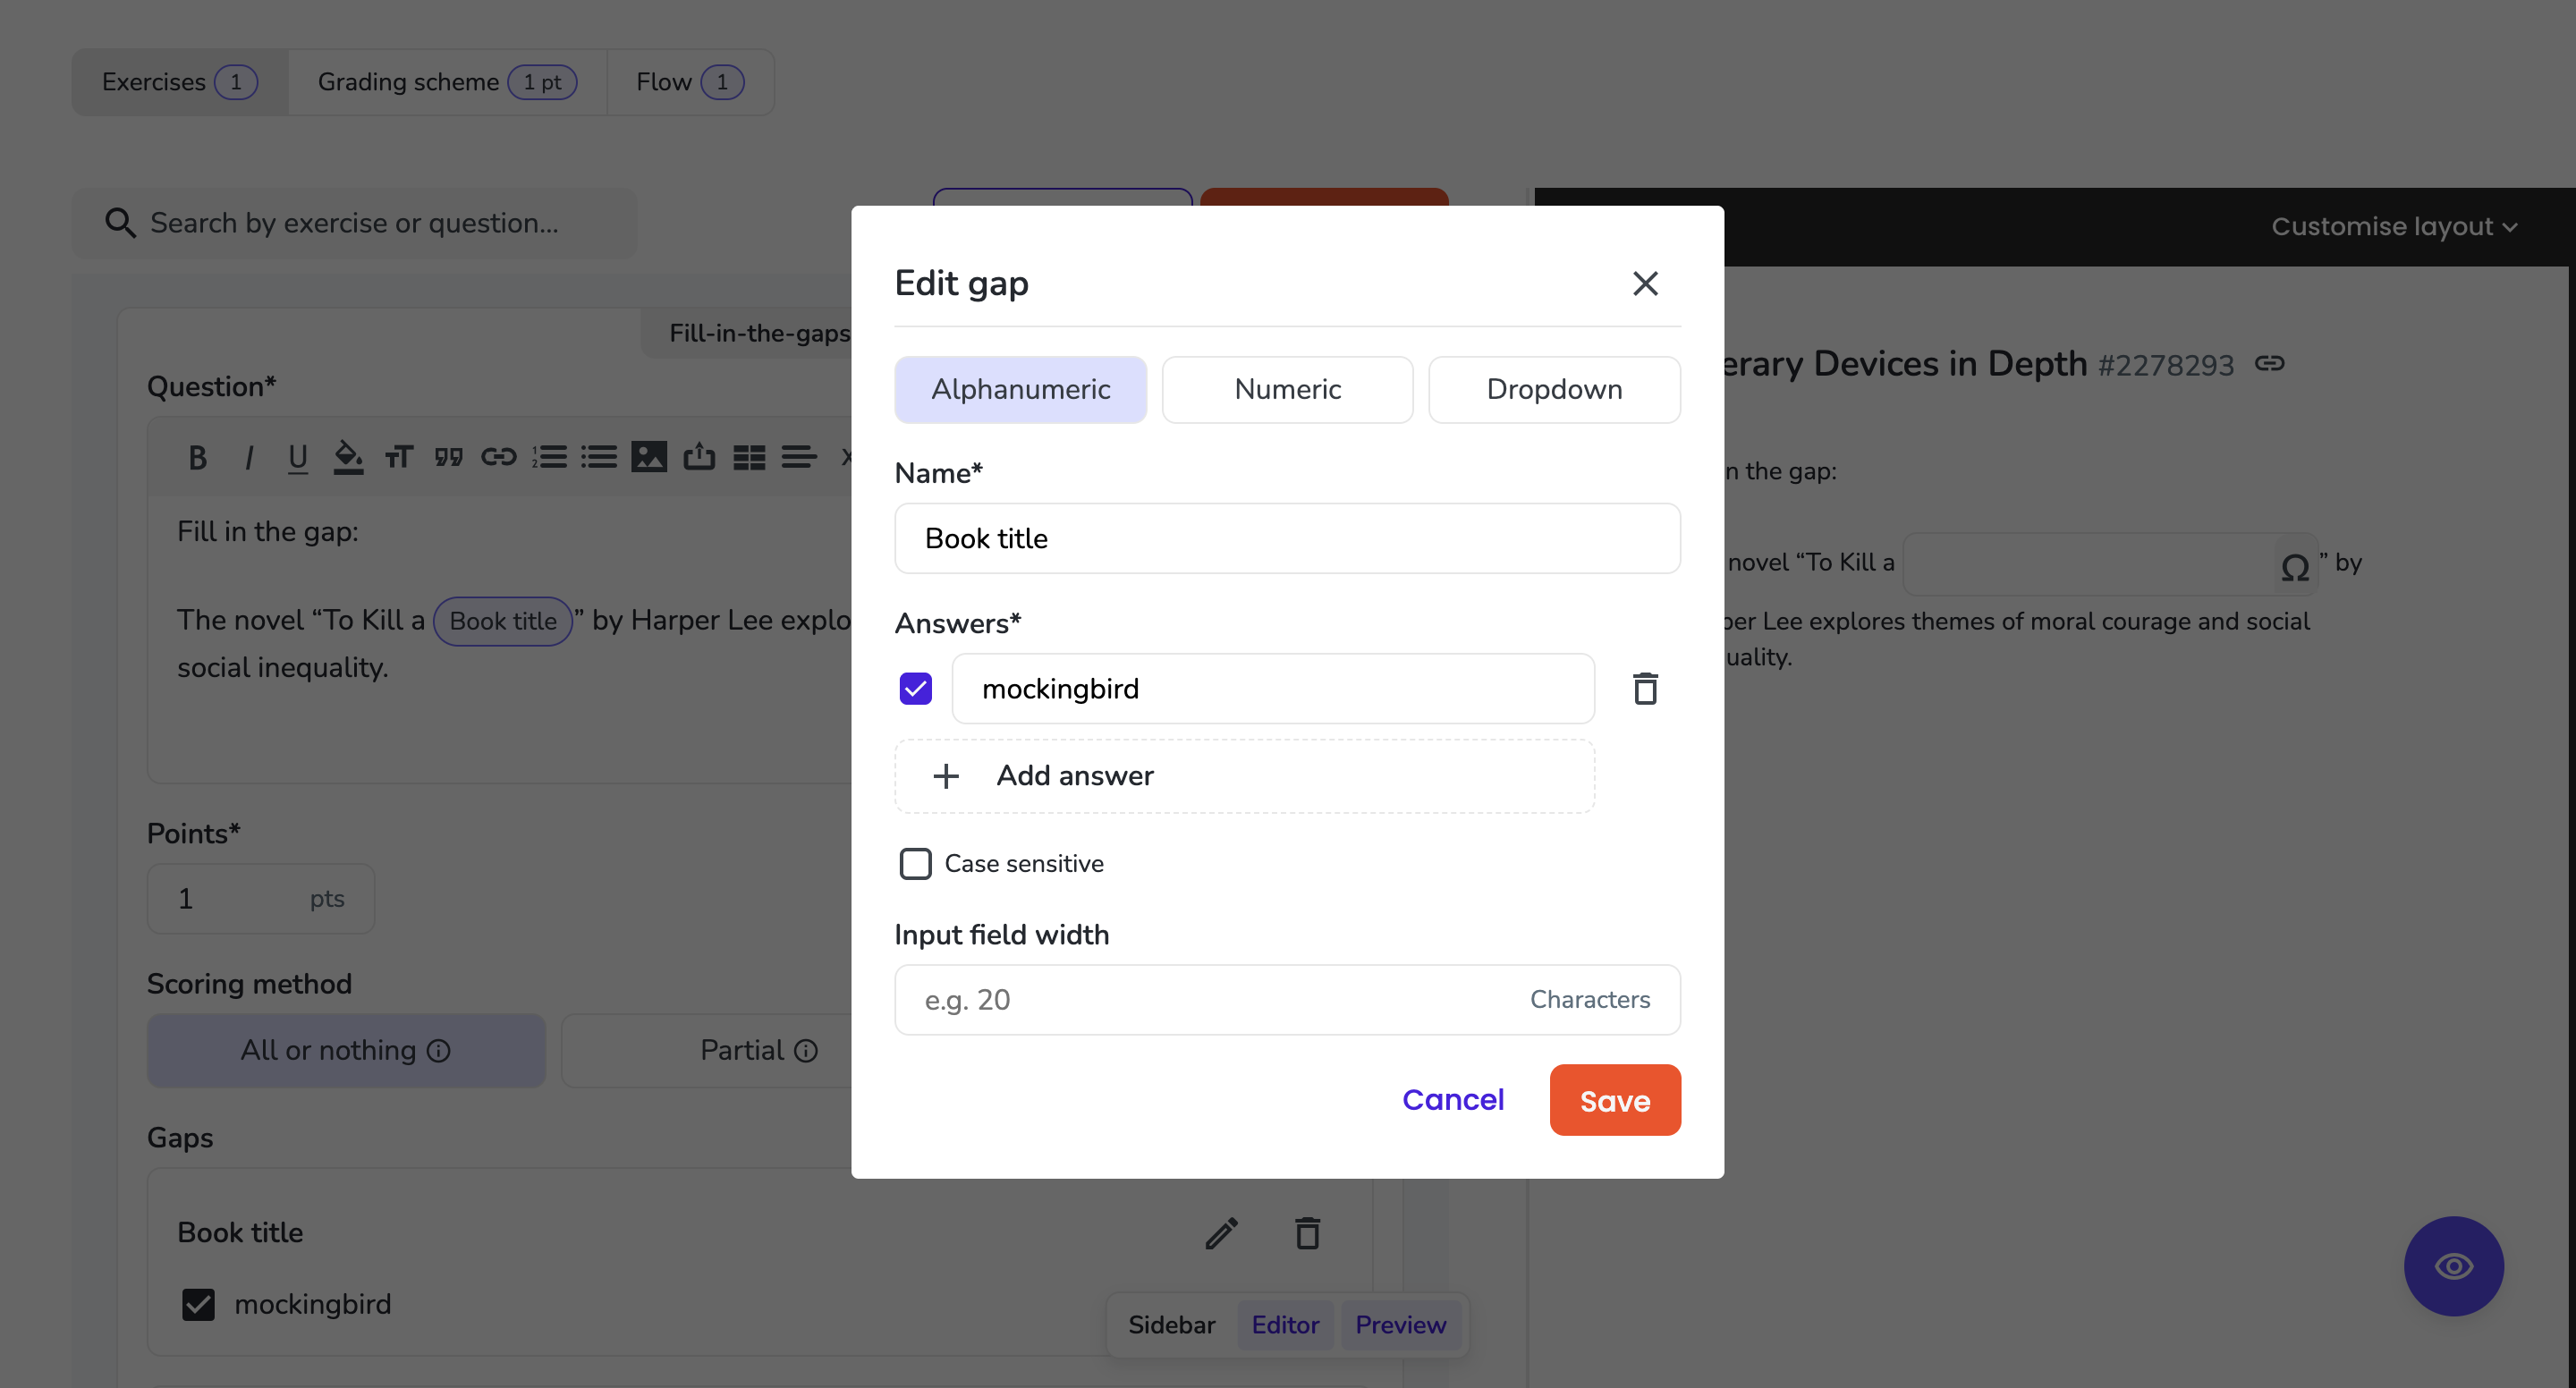Set the Input field width value
Image resolution: width=2576 pixels, height=1388 pixels.
click(x=1287, y=1000)
